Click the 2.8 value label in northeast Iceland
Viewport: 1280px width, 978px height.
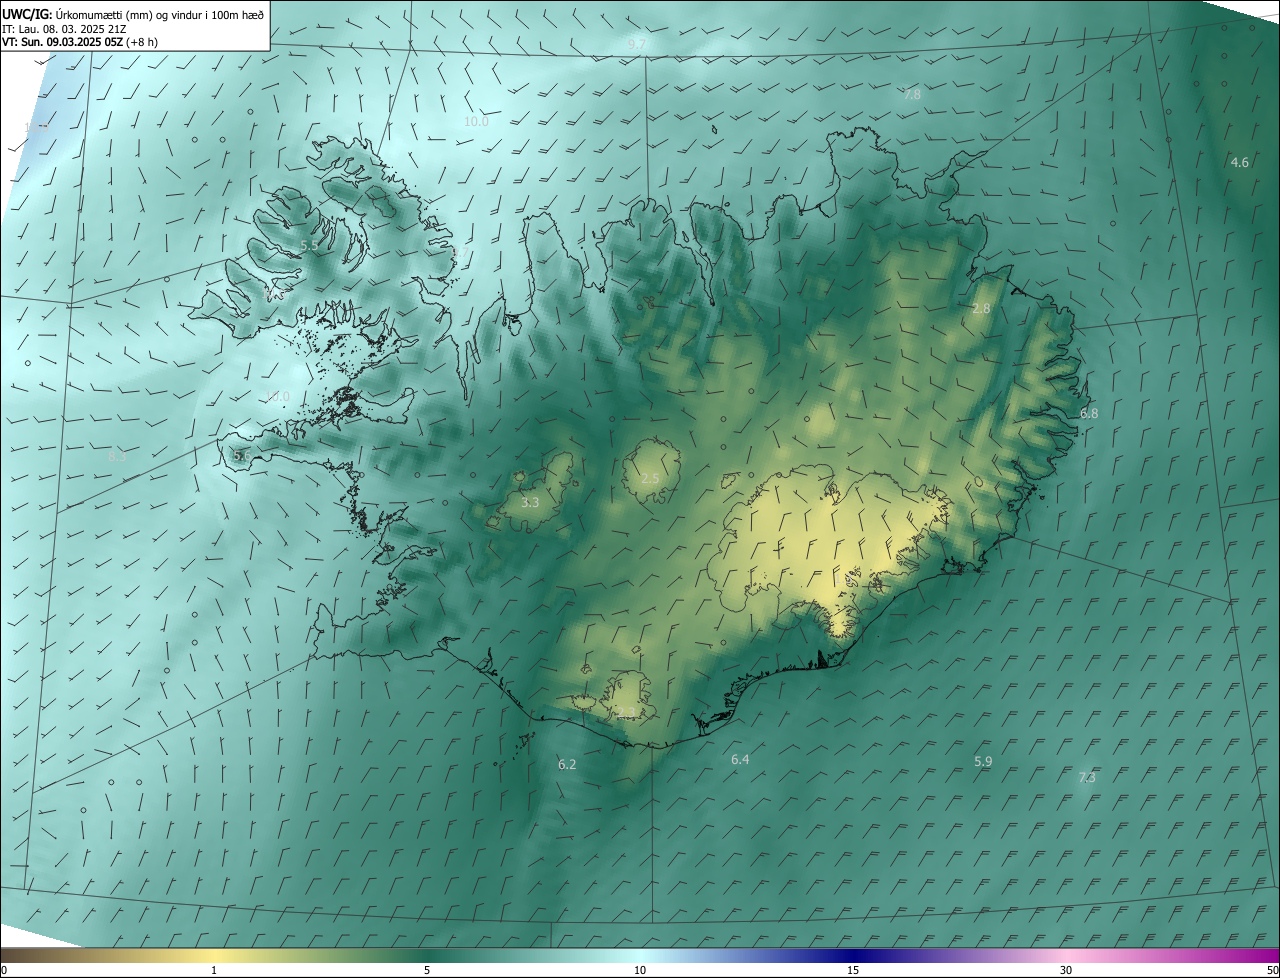[981, 309]
